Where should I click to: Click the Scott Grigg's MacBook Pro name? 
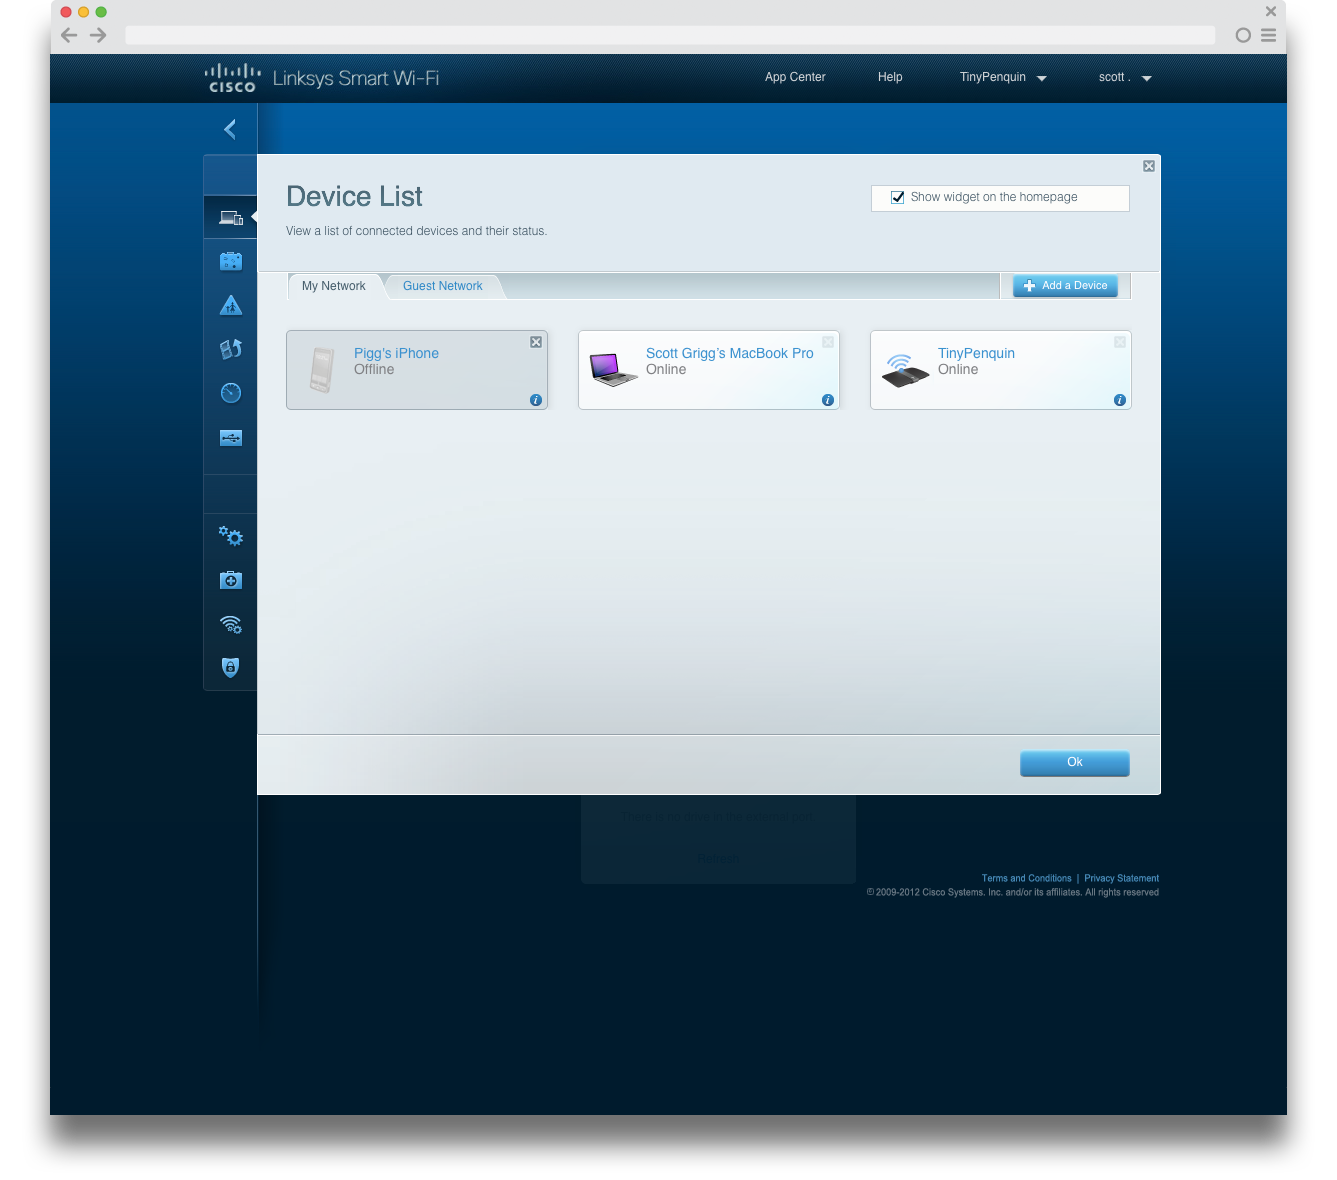point(730,353)
